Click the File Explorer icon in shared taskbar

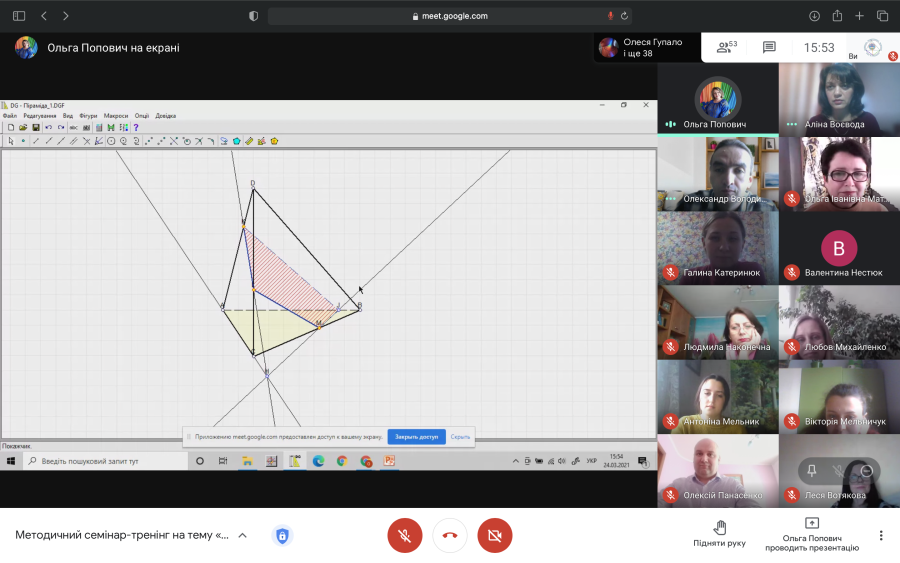pyautogui.click(x=247, y=461)
